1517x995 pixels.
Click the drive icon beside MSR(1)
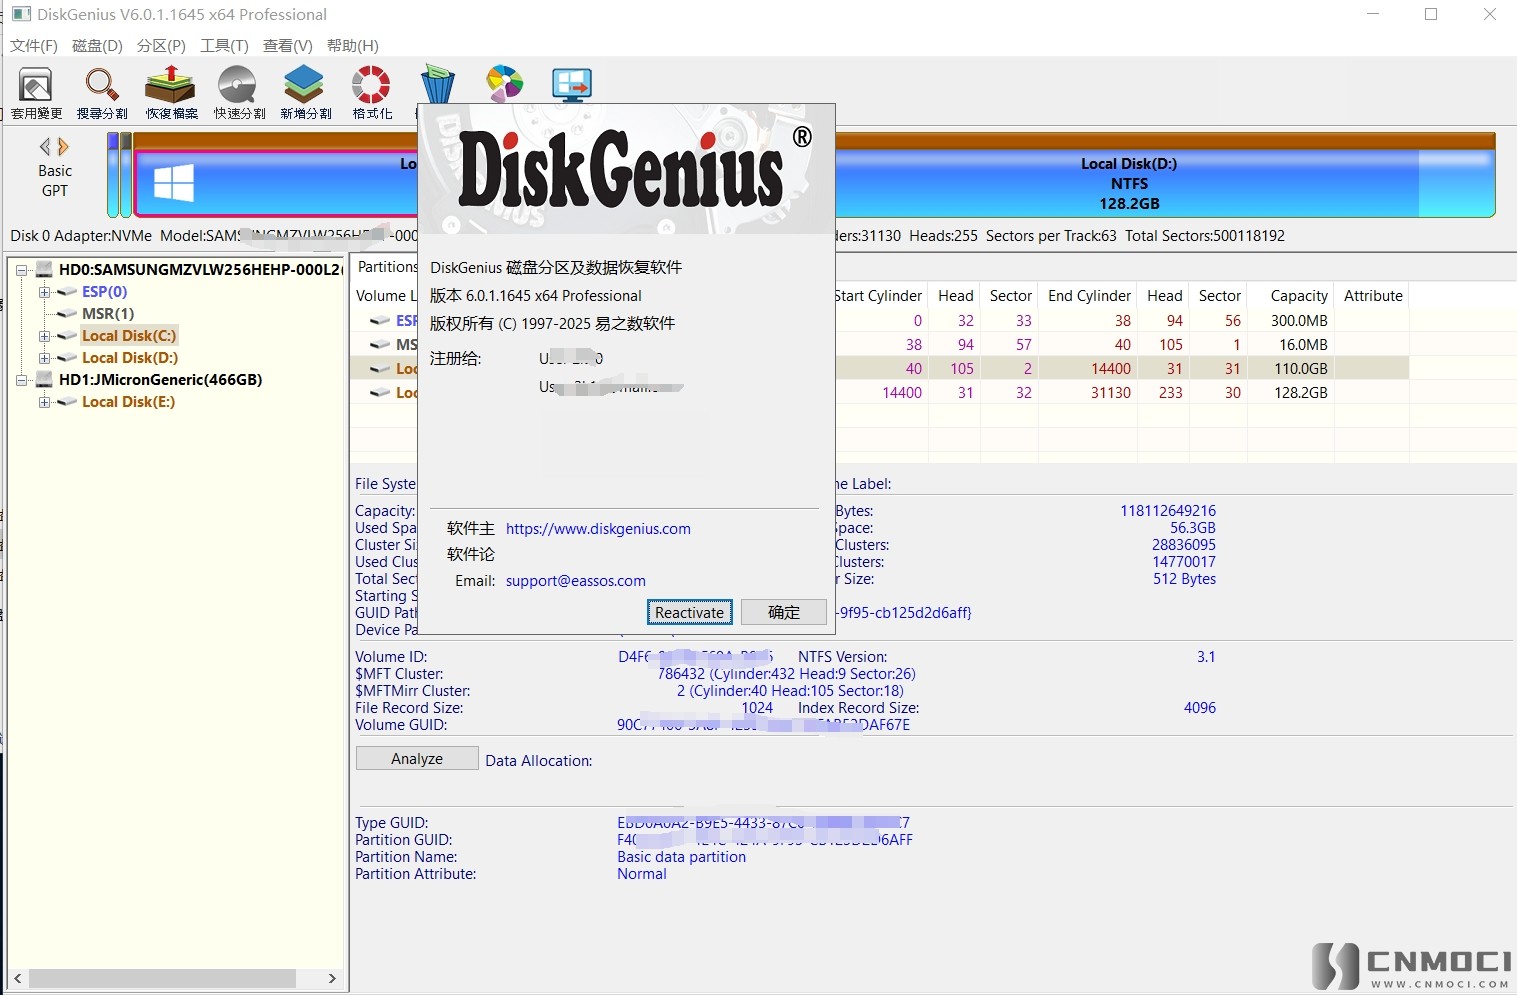(x=67, y=314)
